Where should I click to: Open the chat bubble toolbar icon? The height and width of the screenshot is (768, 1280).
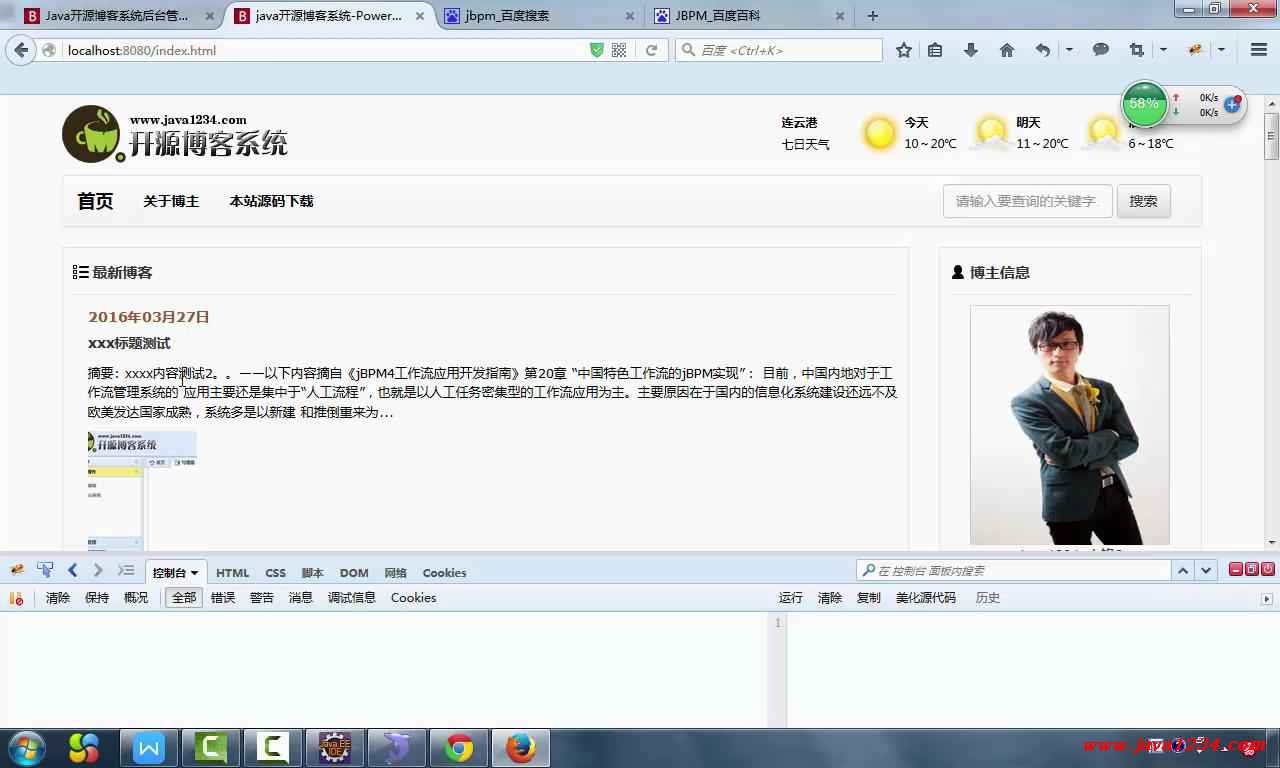point(1101,49)
